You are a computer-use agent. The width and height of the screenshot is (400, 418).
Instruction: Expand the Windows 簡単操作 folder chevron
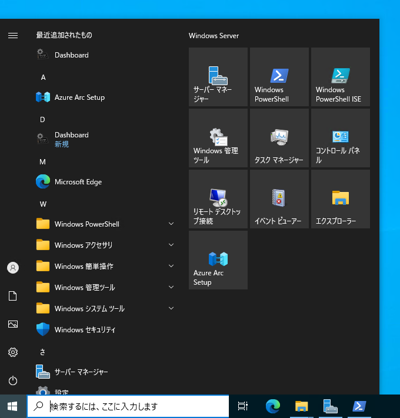click(171, 266)
